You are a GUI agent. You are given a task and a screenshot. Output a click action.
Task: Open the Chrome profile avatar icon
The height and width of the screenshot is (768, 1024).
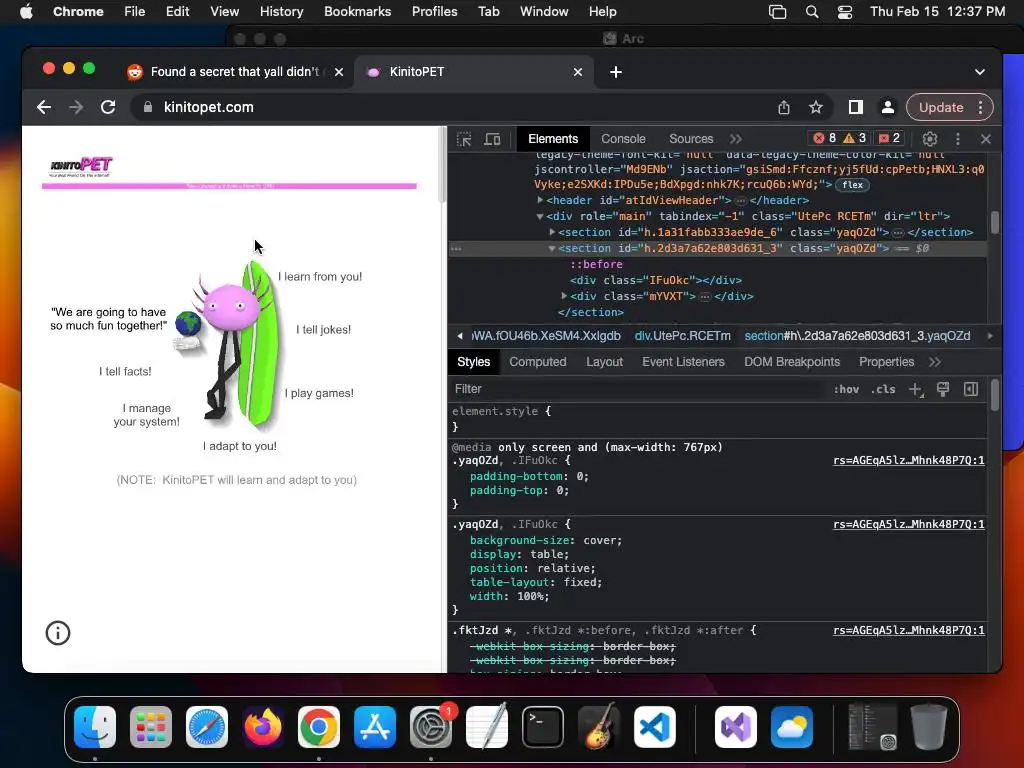888,108
